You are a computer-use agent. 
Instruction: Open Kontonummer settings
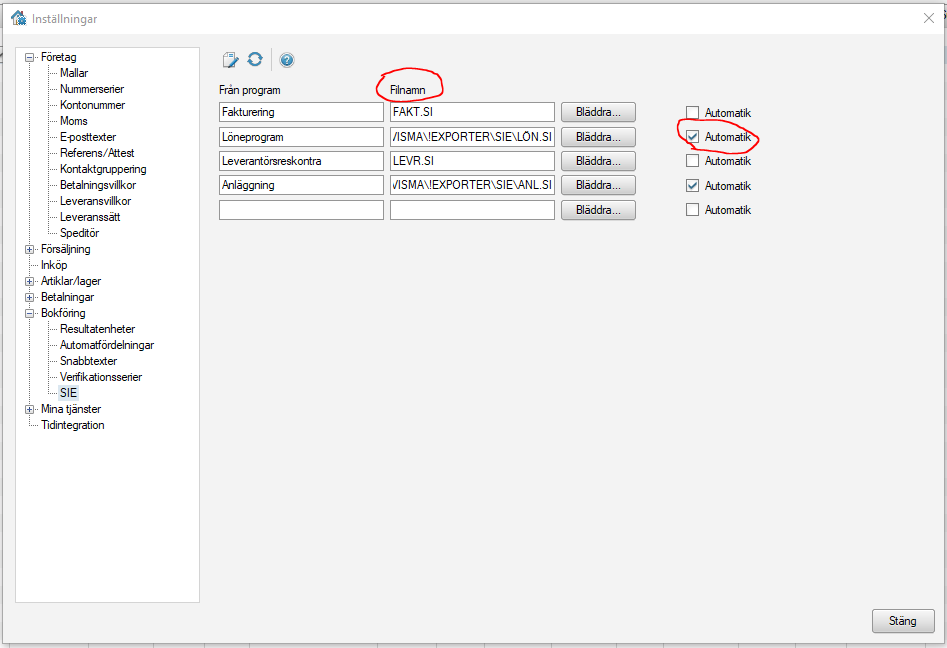(x=92, y=105)
